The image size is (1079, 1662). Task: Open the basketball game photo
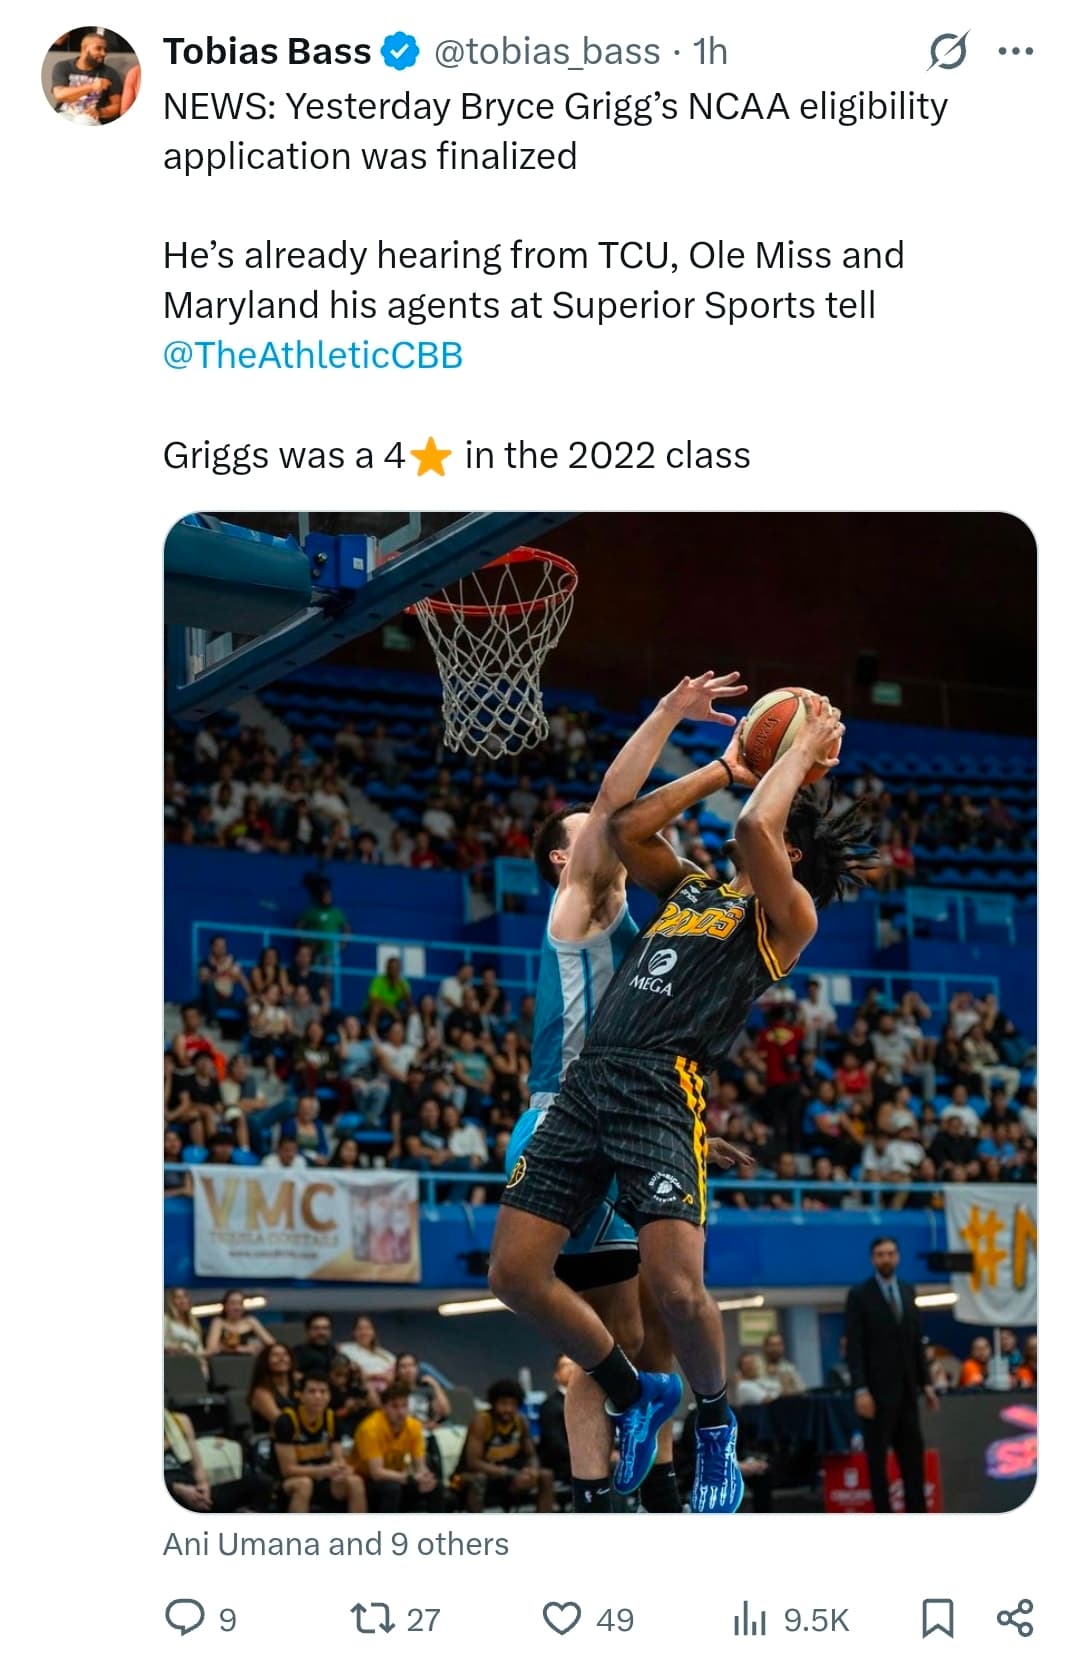[600, 1010]
